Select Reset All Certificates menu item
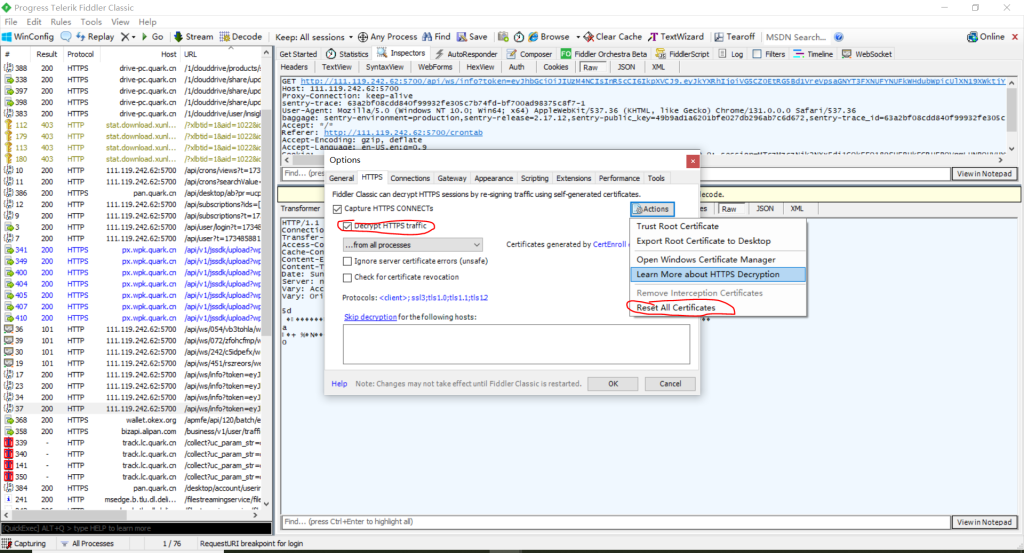 676,308
